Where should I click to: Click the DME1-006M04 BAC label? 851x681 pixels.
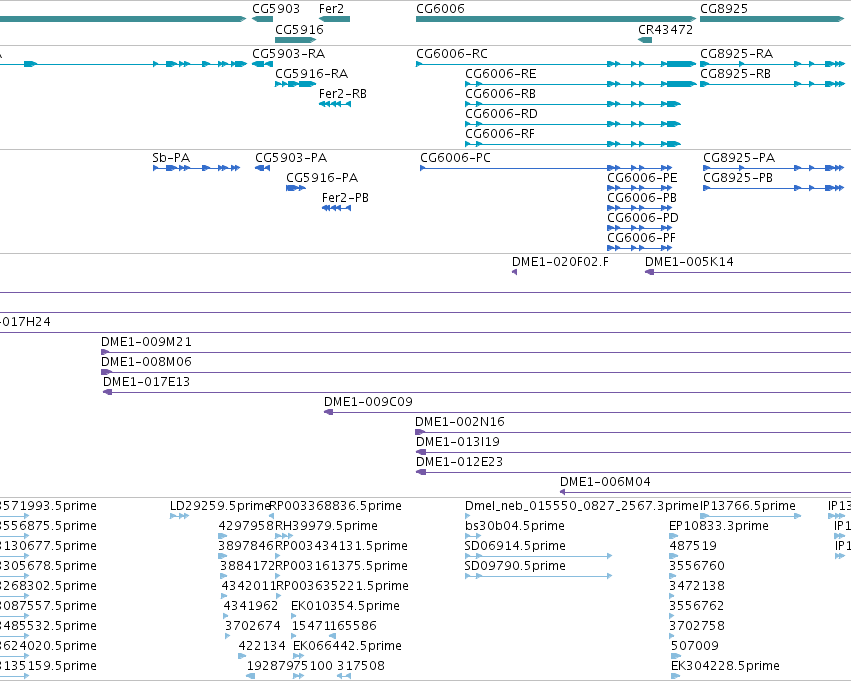point(605,482)
